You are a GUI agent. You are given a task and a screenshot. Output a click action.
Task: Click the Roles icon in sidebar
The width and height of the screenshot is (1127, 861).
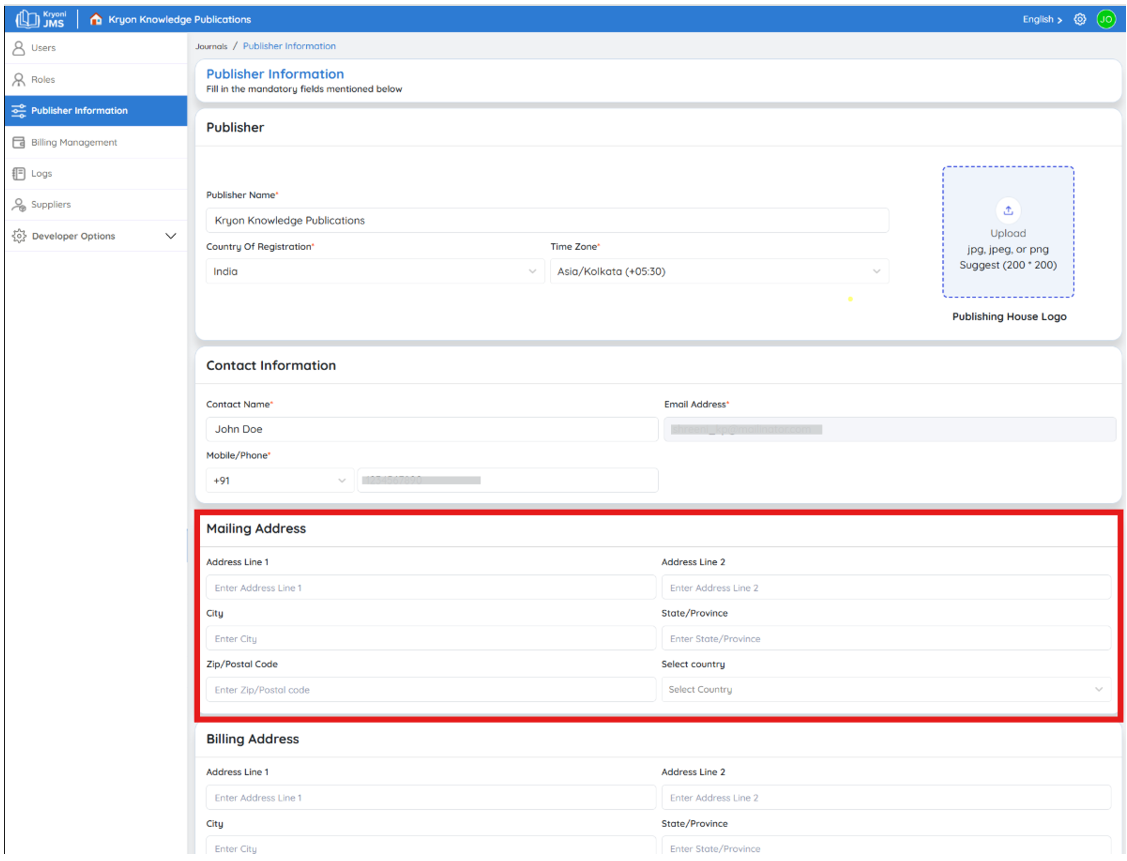pos(19,80)
